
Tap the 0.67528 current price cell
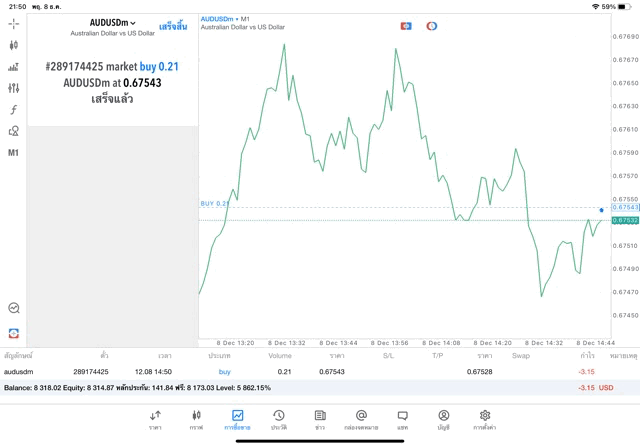(x=480, y=372)
